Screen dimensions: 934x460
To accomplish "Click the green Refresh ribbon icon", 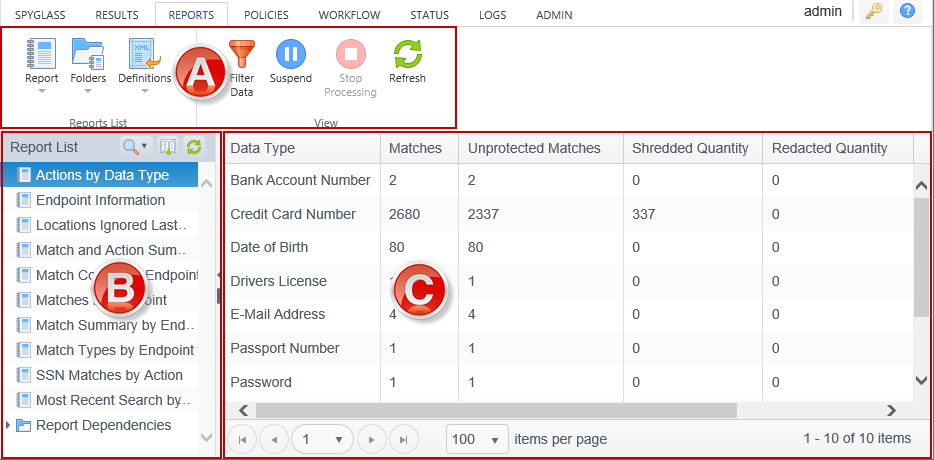I will pos(407,56).
